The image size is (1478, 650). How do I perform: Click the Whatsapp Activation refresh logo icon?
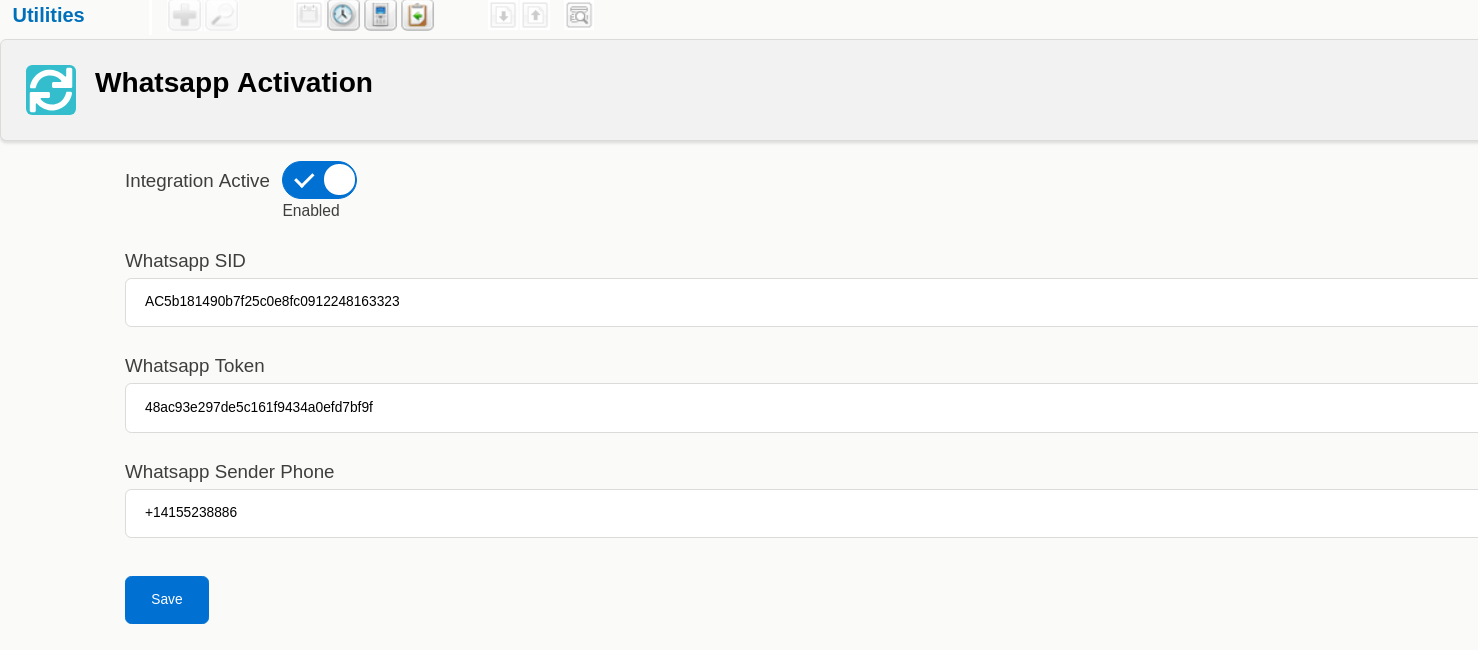[51, 90]
